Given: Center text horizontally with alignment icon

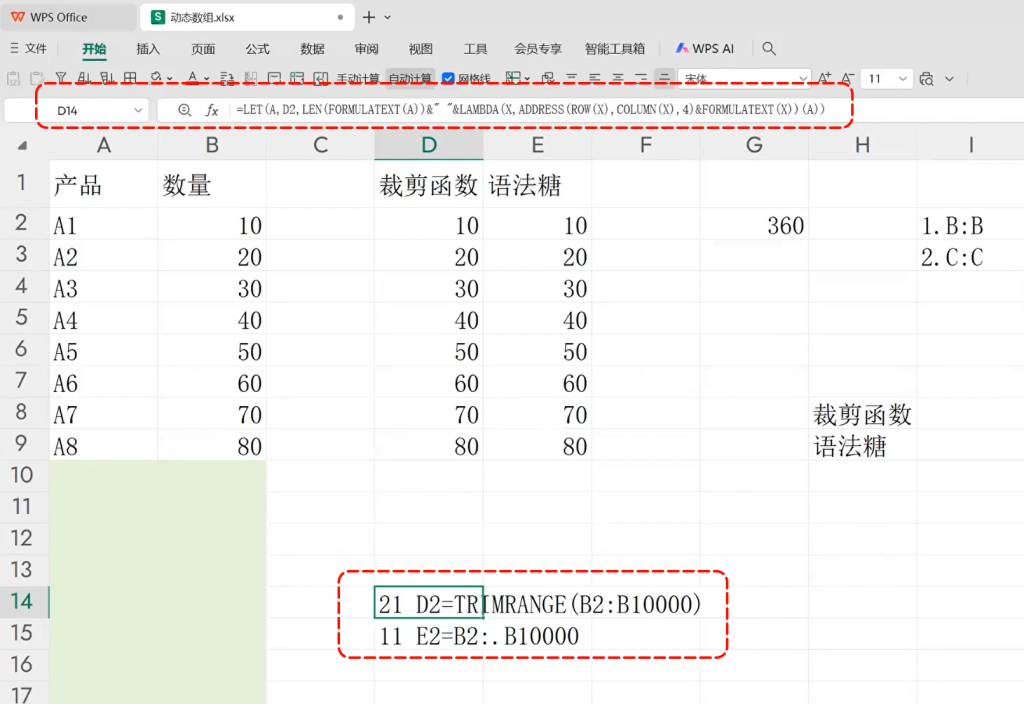Looking at the screenshot, I should (x=617, y=78).
